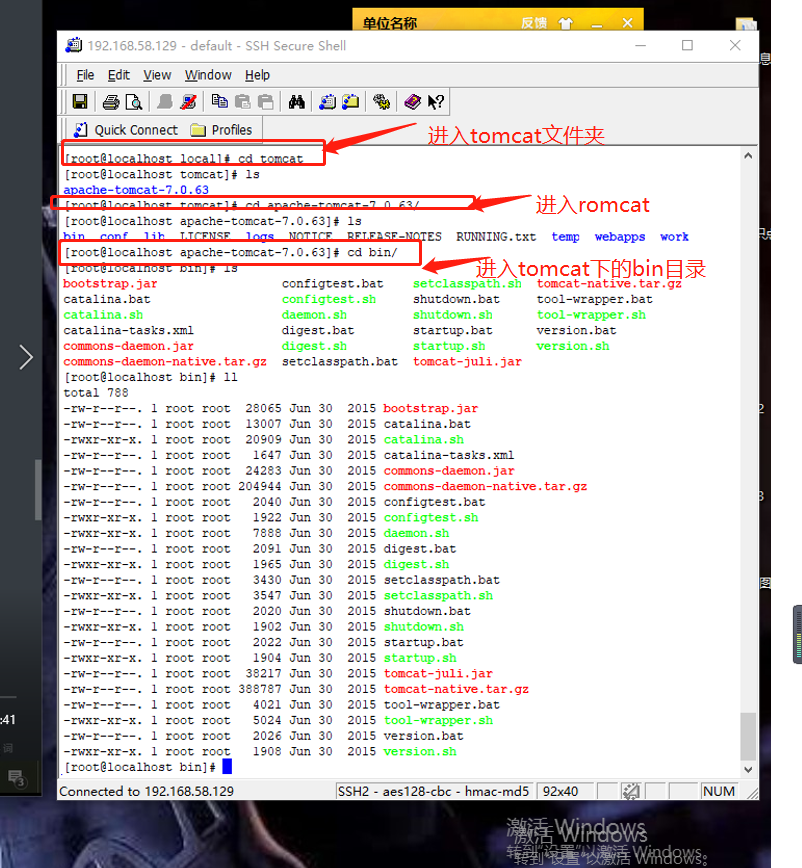Click 'tomcat-juli.jar' on the 38217 row
Screen dimensions: 802x868
pyautogui.click(x=438, y=674)
